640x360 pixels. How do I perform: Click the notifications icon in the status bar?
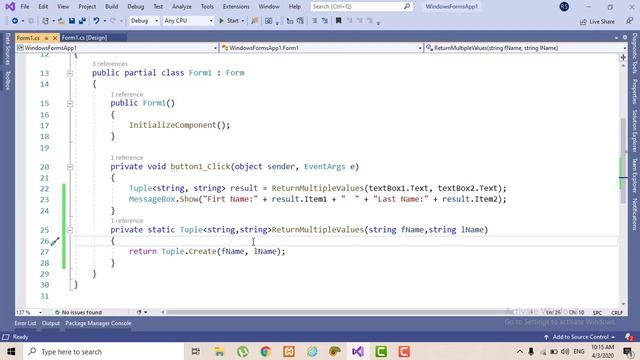click(x=629, y=337)
